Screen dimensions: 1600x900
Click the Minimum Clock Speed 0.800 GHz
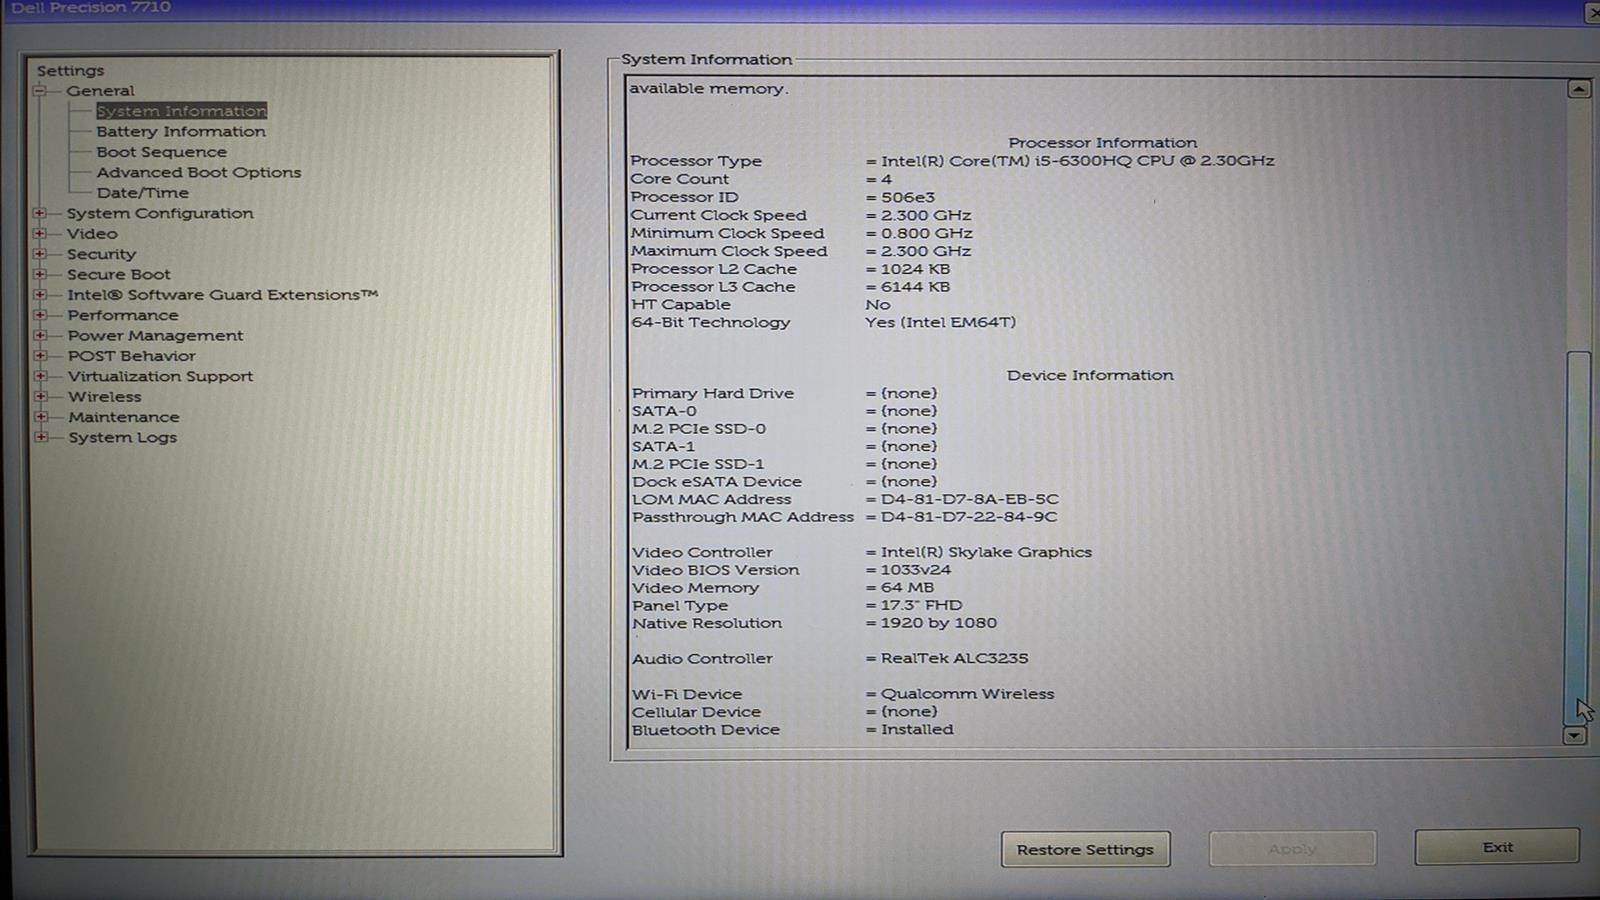926,233
